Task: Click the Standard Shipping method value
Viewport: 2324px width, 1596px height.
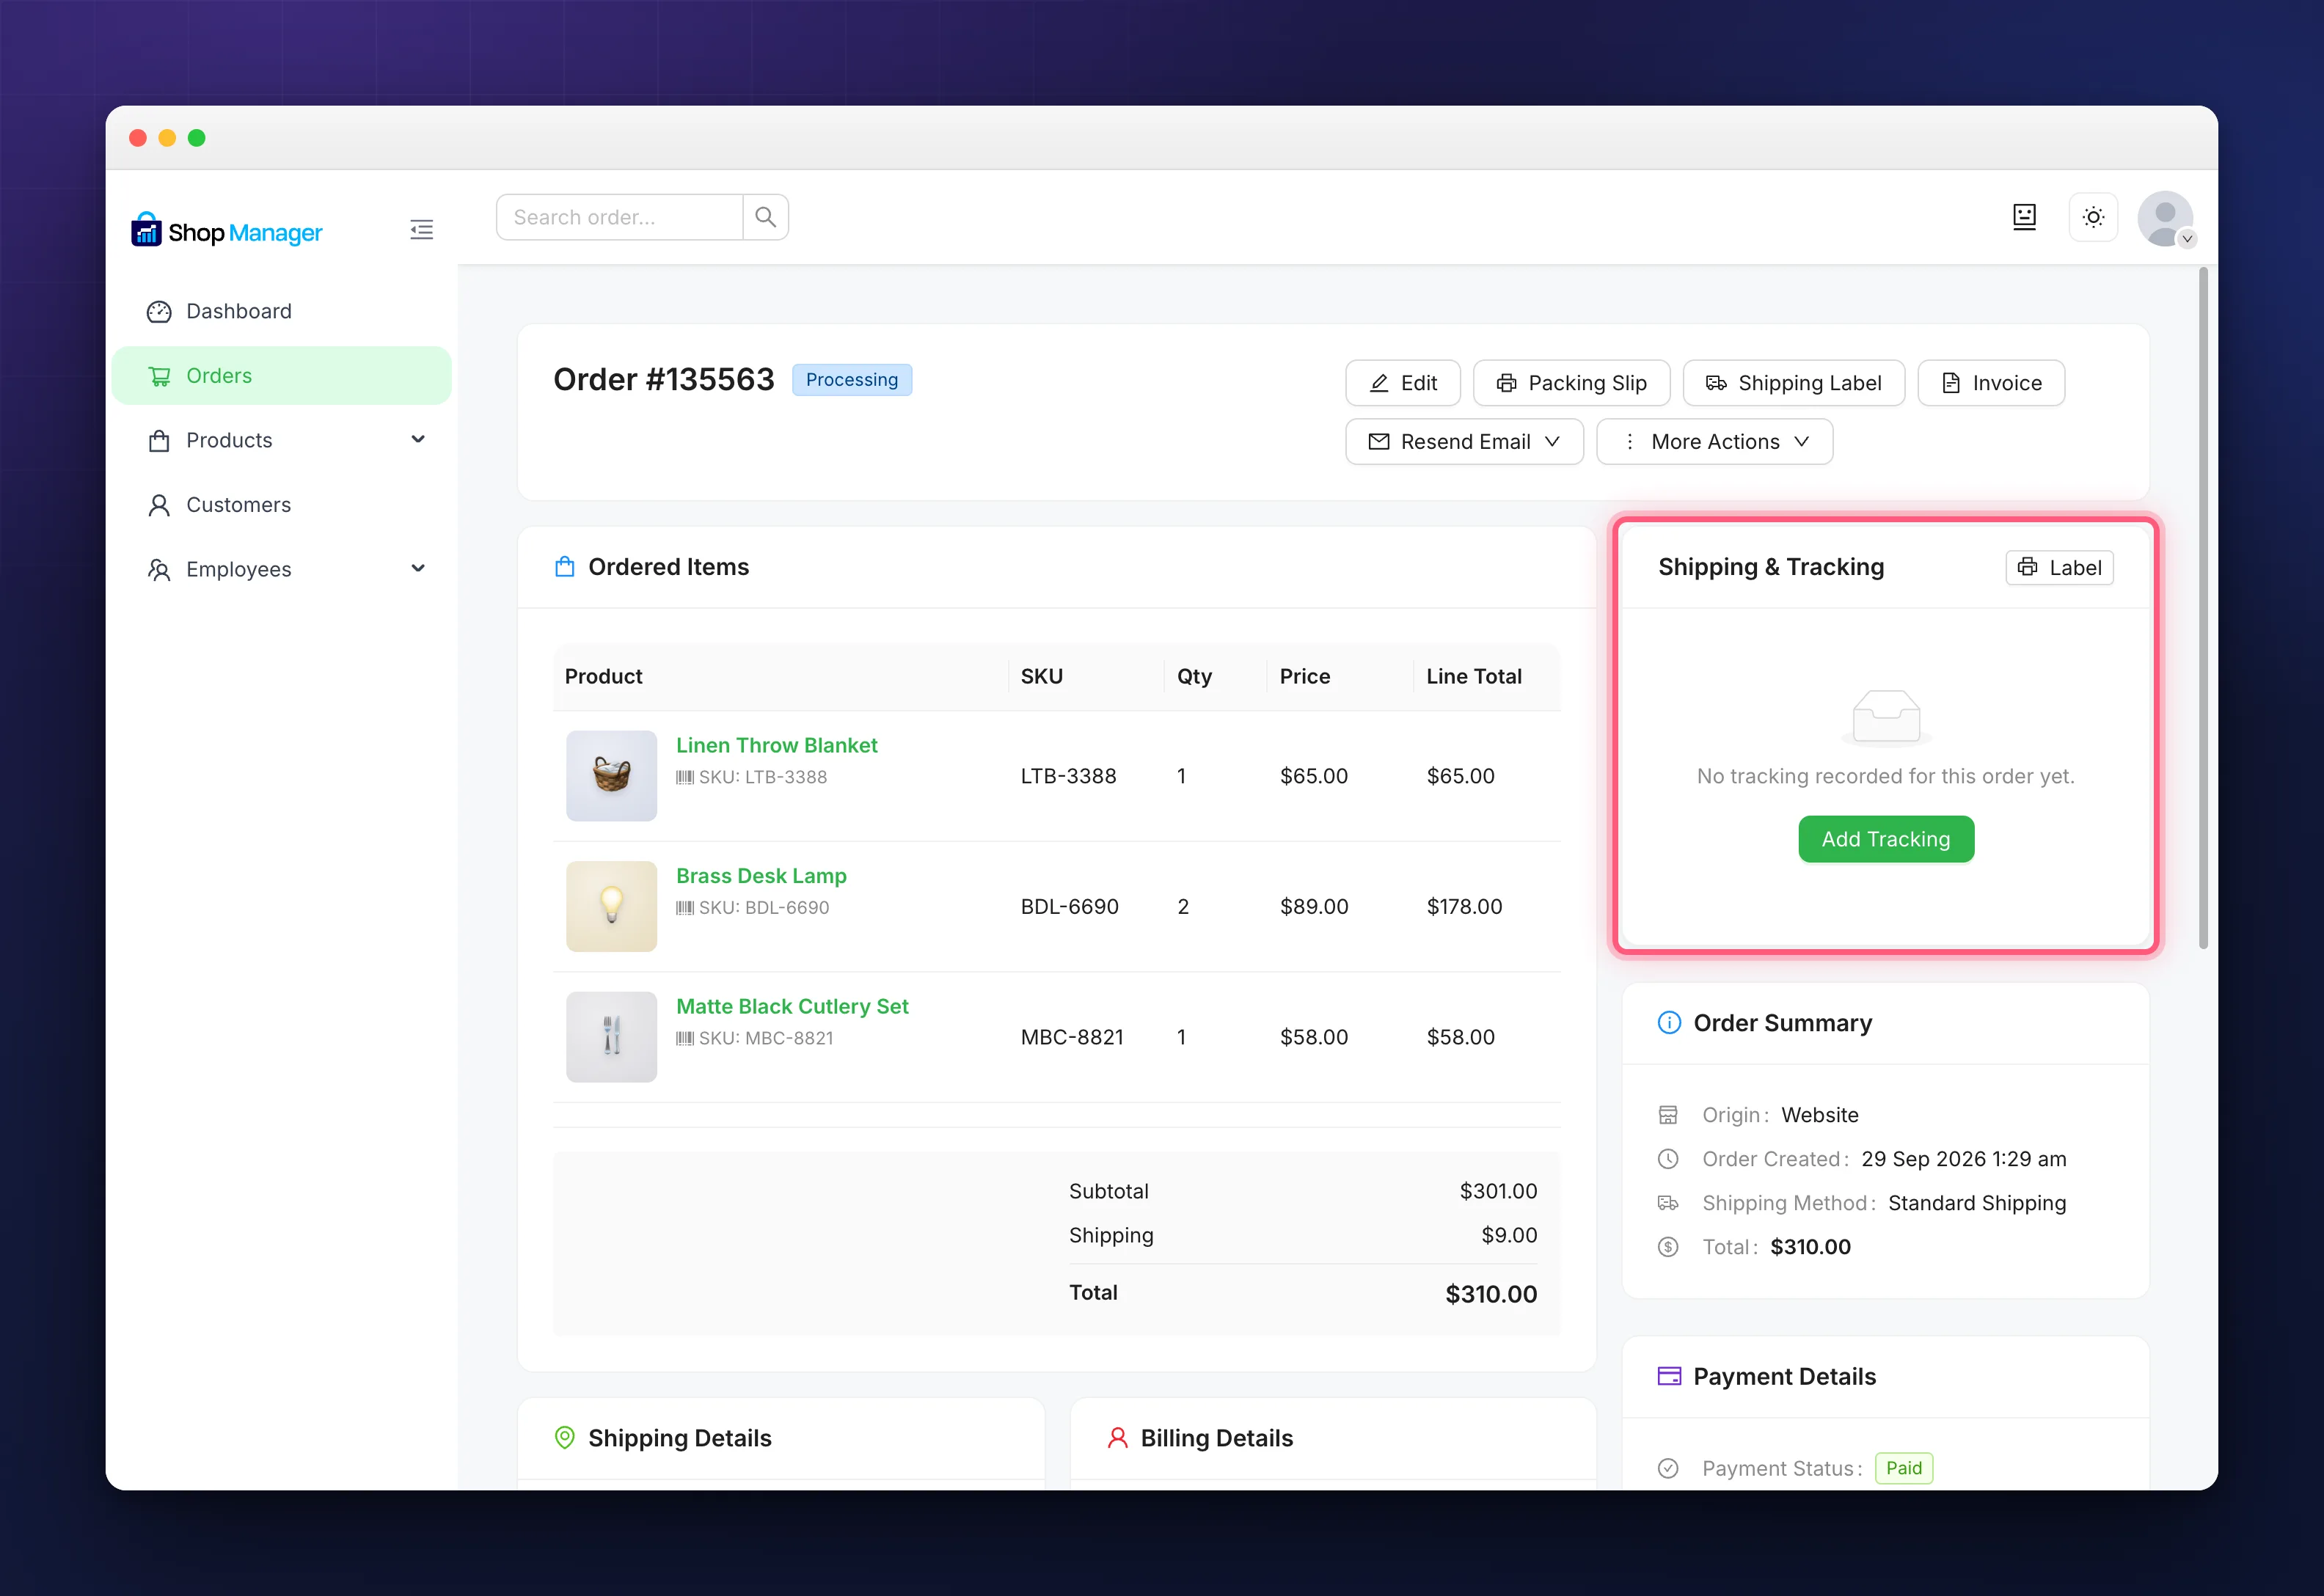Action: 1976,1203
